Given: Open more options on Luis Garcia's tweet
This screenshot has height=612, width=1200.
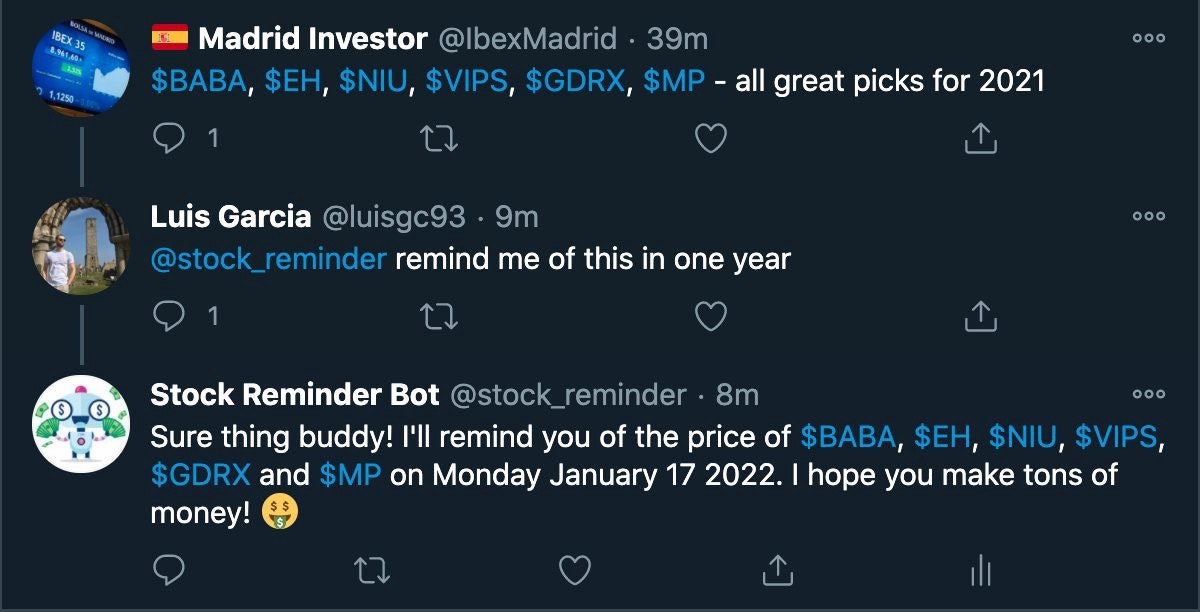Looking at the screenshot, I should (x=1150, y=214).
